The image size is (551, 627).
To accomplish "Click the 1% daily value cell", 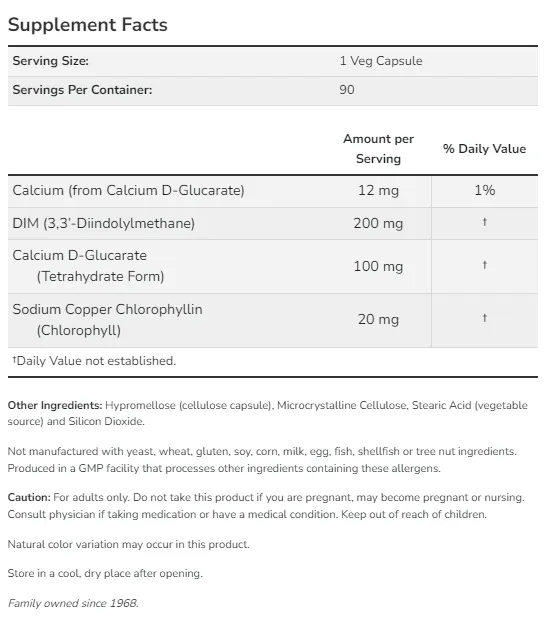I will pos(485,190).
